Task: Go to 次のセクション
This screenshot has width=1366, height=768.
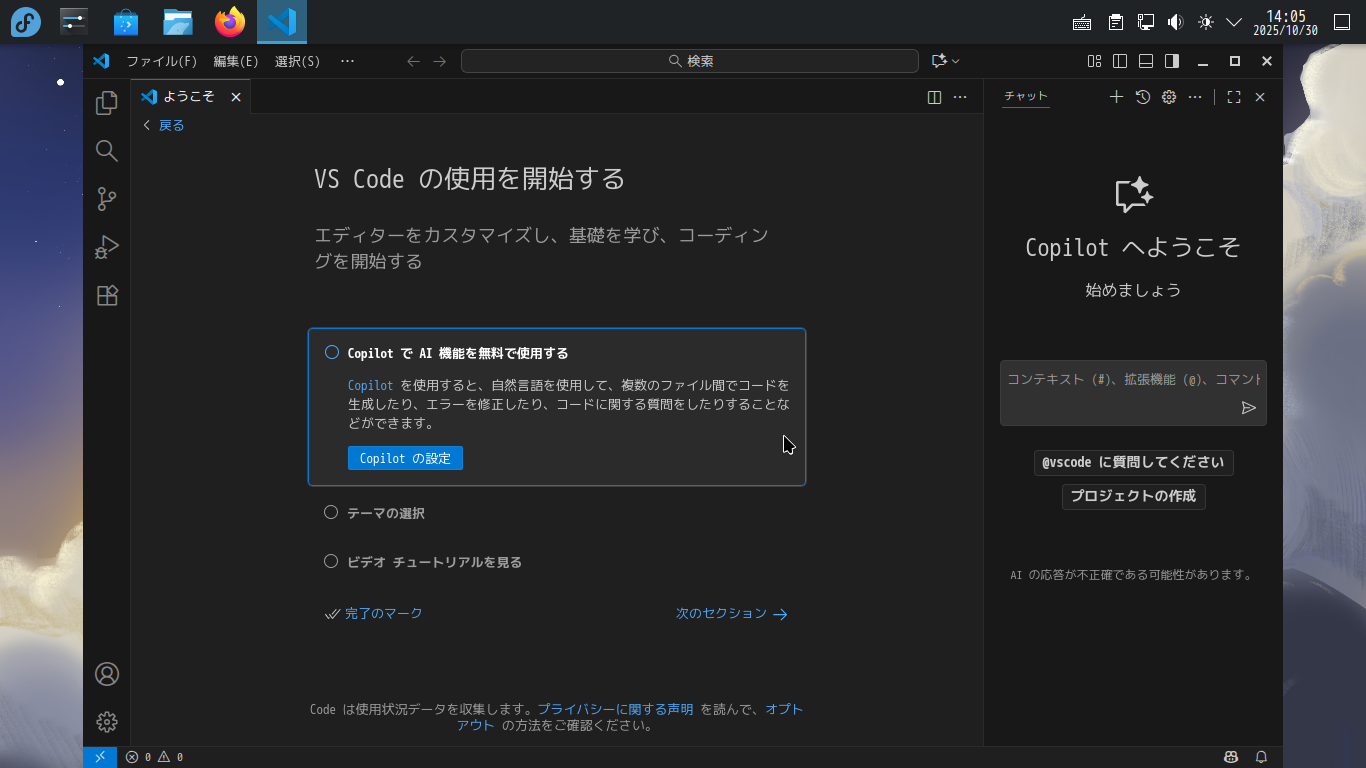Action: point(732,613)
